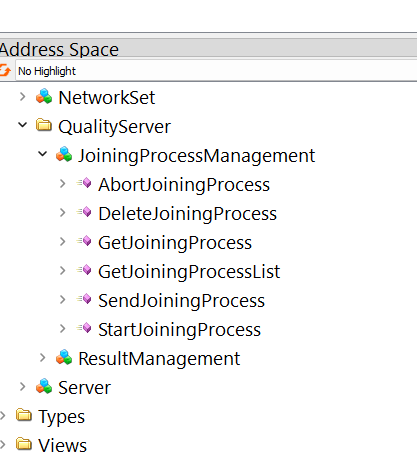Collapse the JoiningProcessManagement node
This screenshot has height=469, width=417.
pyautogui.click(x=42, y=154)
